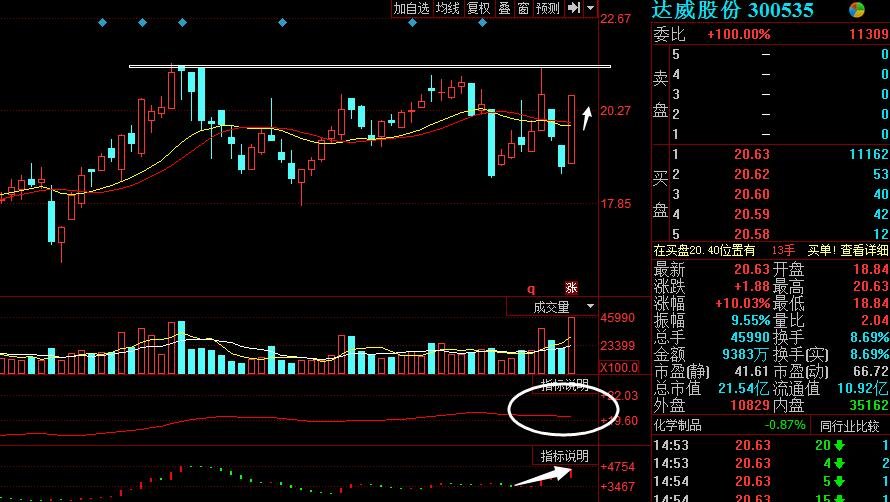Click the 17.85 price axis label
The width and height of the screenshot is (890, 502).
tap(616, 203)
